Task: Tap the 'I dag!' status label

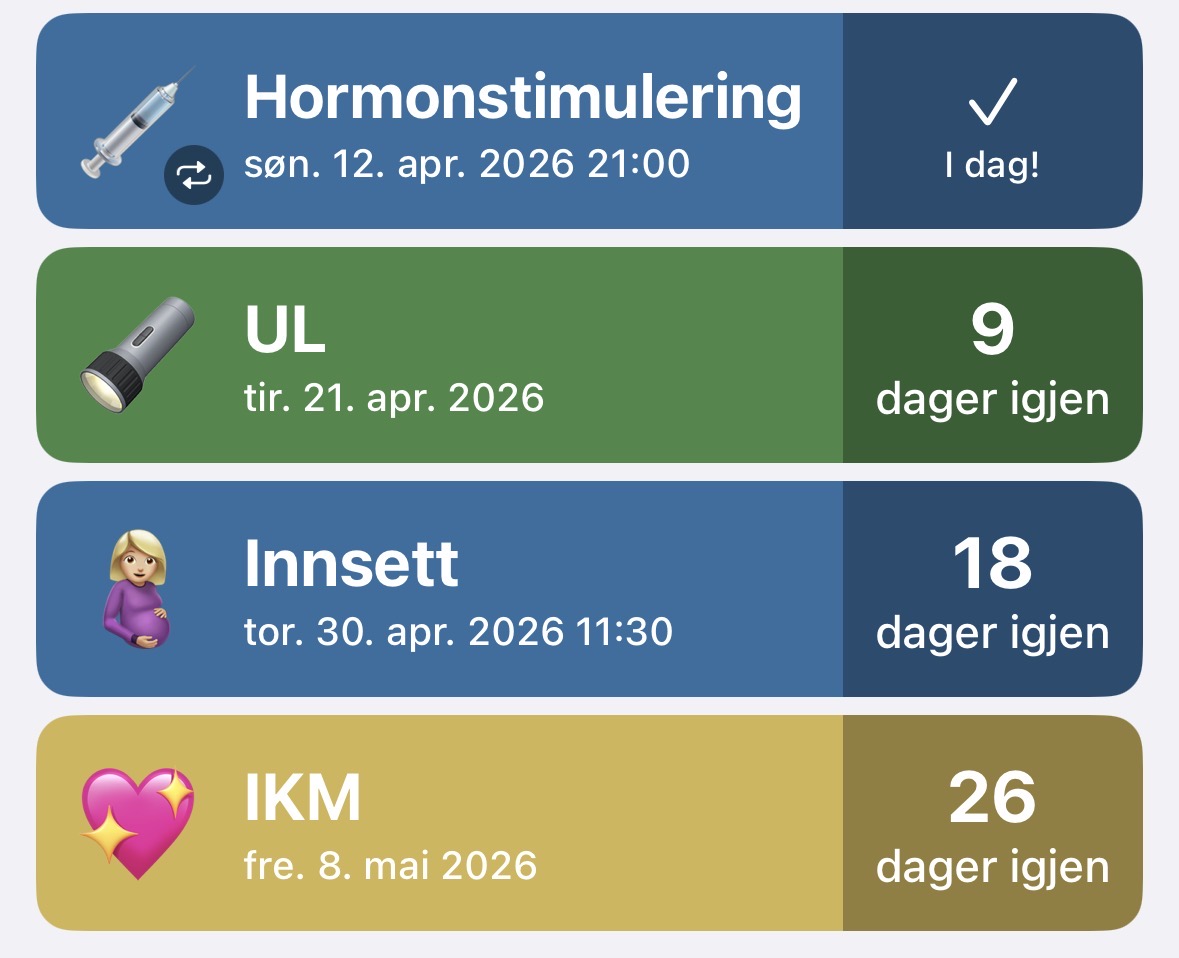Action: tap(992, 166)
